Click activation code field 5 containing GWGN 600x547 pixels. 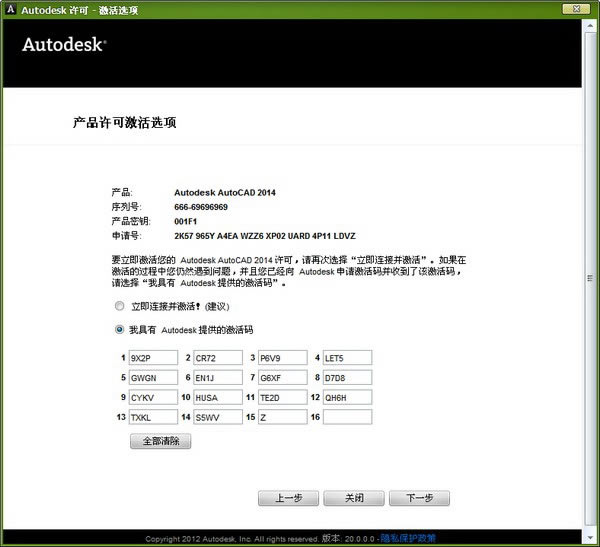[x=153, y=378]
